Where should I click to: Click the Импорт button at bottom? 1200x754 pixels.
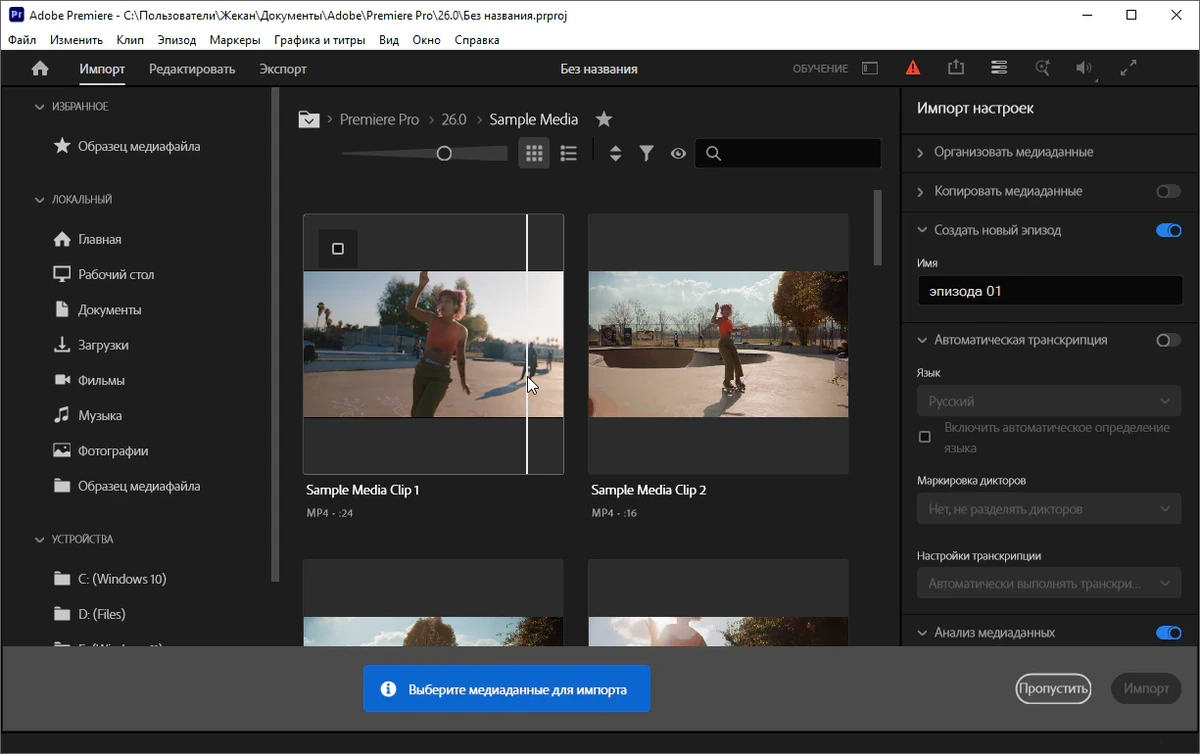1146,688
